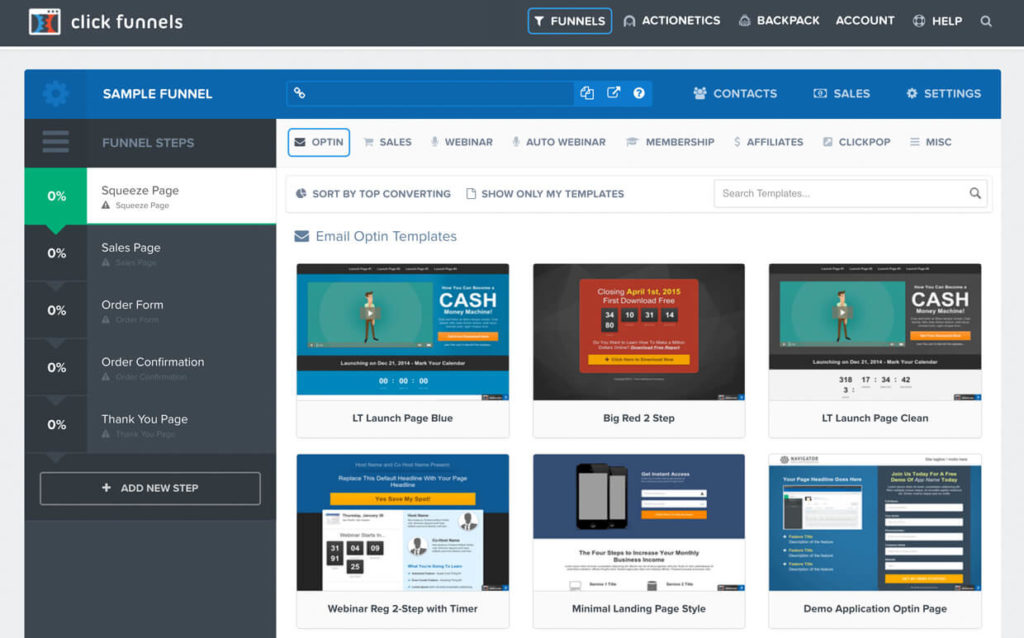The width and height of the screenshot is (1024, 638).
Task: Choose the Big Red 2 Step template
Action: click(x=639, y=350)
